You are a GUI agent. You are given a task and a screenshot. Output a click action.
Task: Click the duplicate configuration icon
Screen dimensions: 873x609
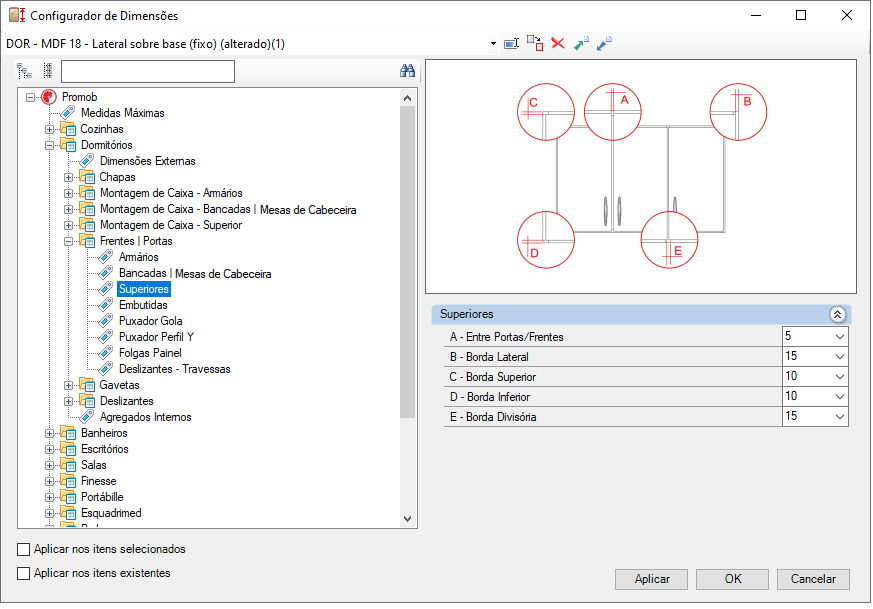coord(535,43)
